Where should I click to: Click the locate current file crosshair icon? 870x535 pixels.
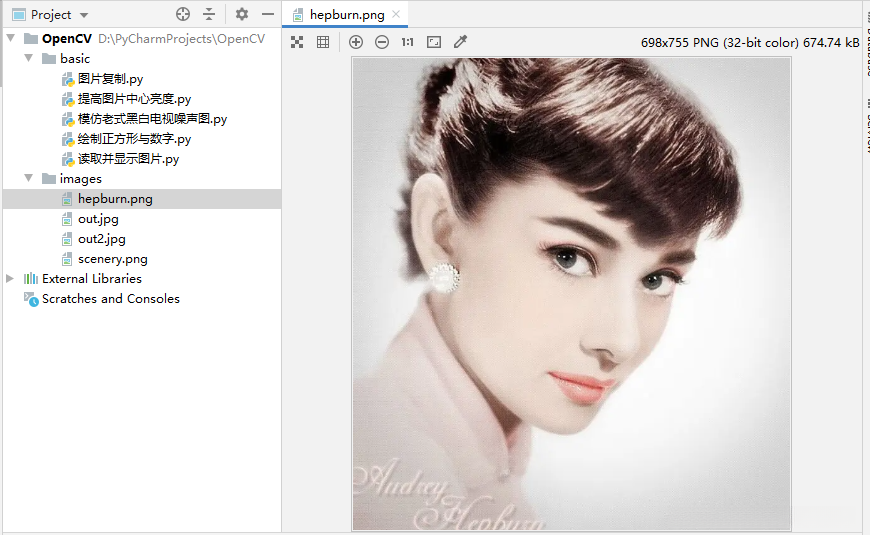click(183, 14)
